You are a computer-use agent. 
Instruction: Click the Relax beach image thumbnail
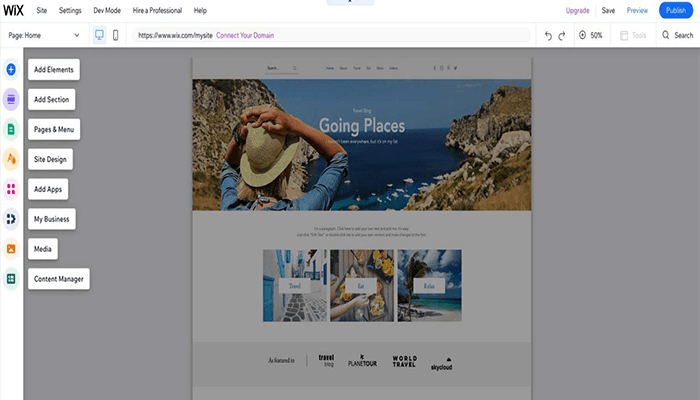pos(429,286)
